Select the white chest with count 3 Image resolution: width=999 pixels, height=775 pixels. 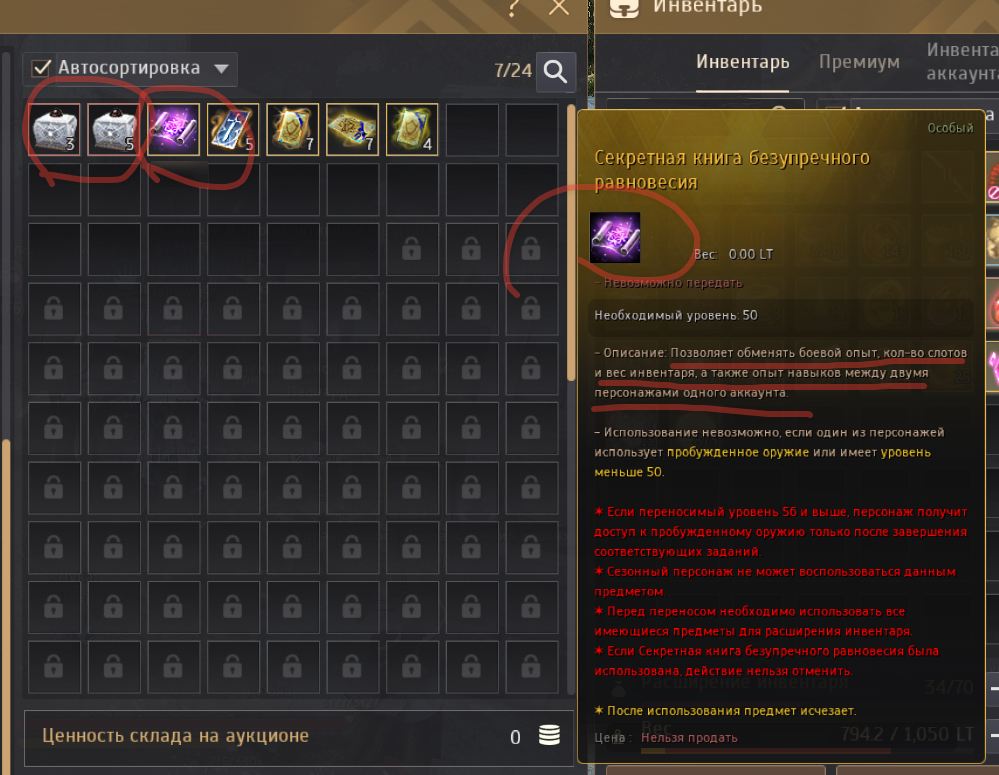click(x=54, y=129)
